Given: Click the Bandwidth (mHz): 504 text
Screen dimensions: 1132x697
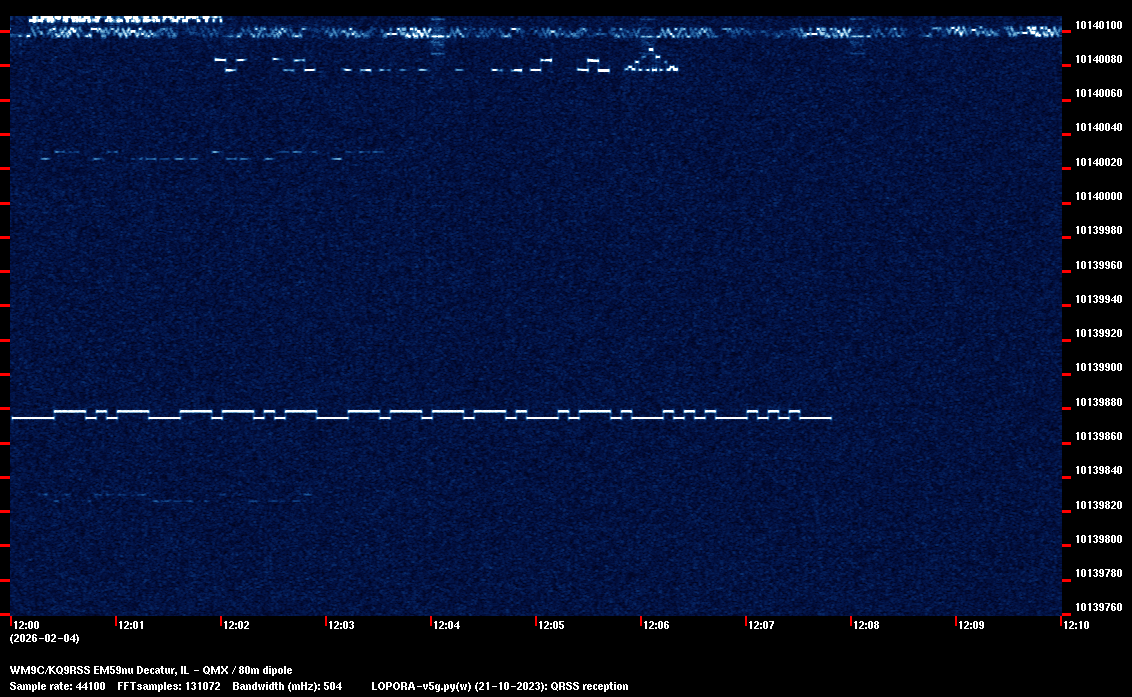Looking at the screenshot, I should [287, 686].
